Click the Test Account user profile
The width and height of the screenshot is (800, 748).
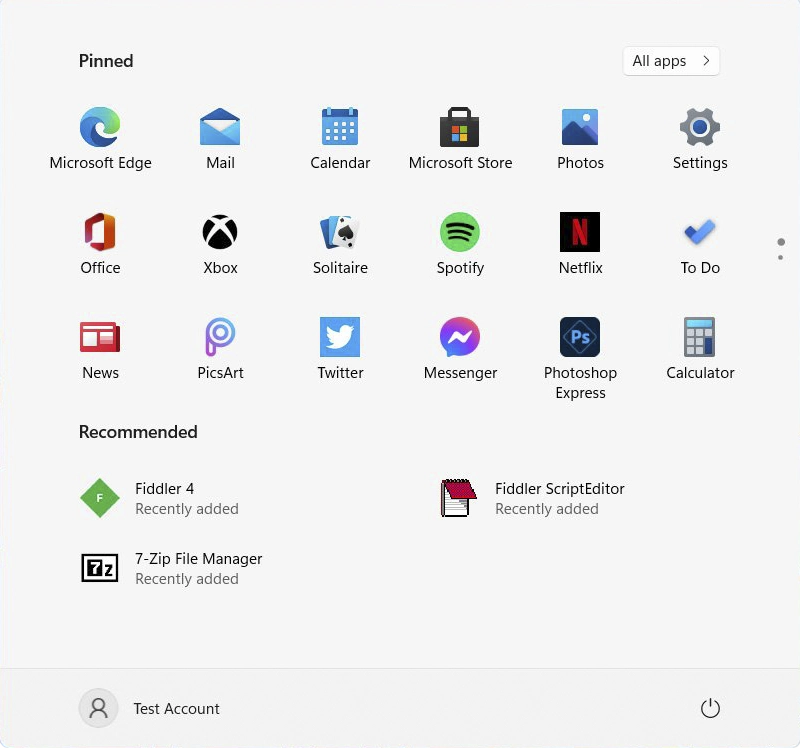(x=150, y=708)
